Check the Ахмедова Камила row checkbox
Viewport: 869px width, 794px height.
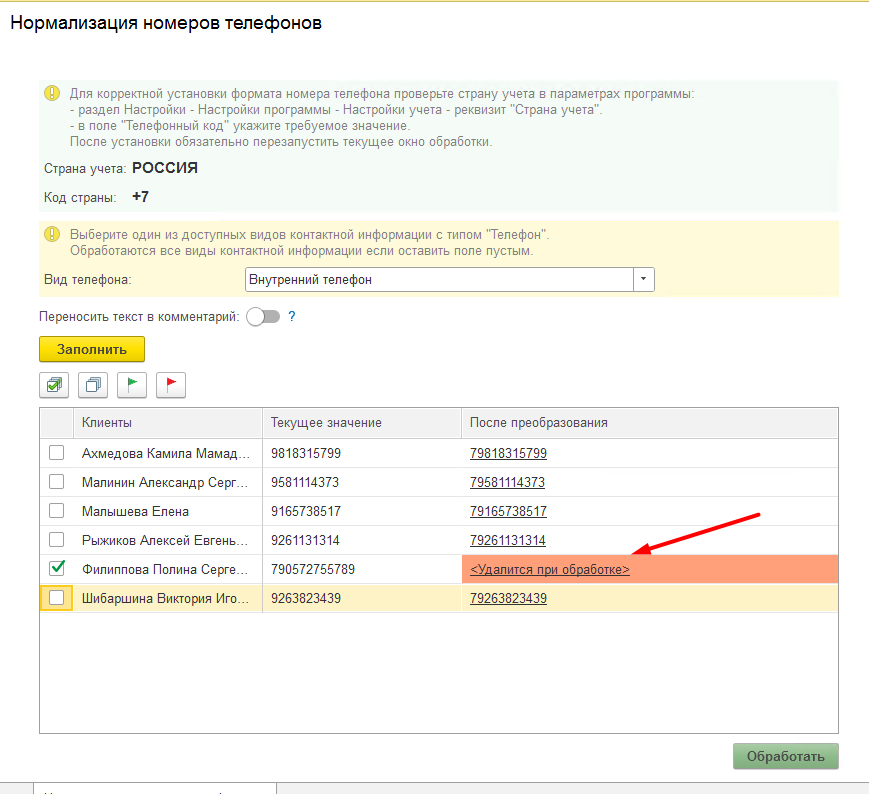tap(57, 454)
